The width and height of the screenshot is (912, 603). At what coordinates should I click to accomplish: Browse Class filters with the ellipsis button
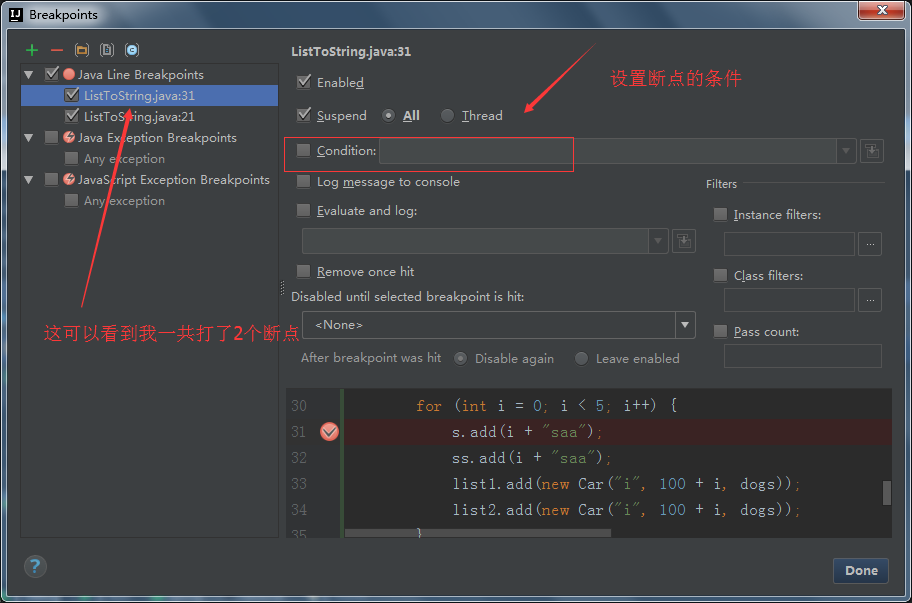pos(869,299)
